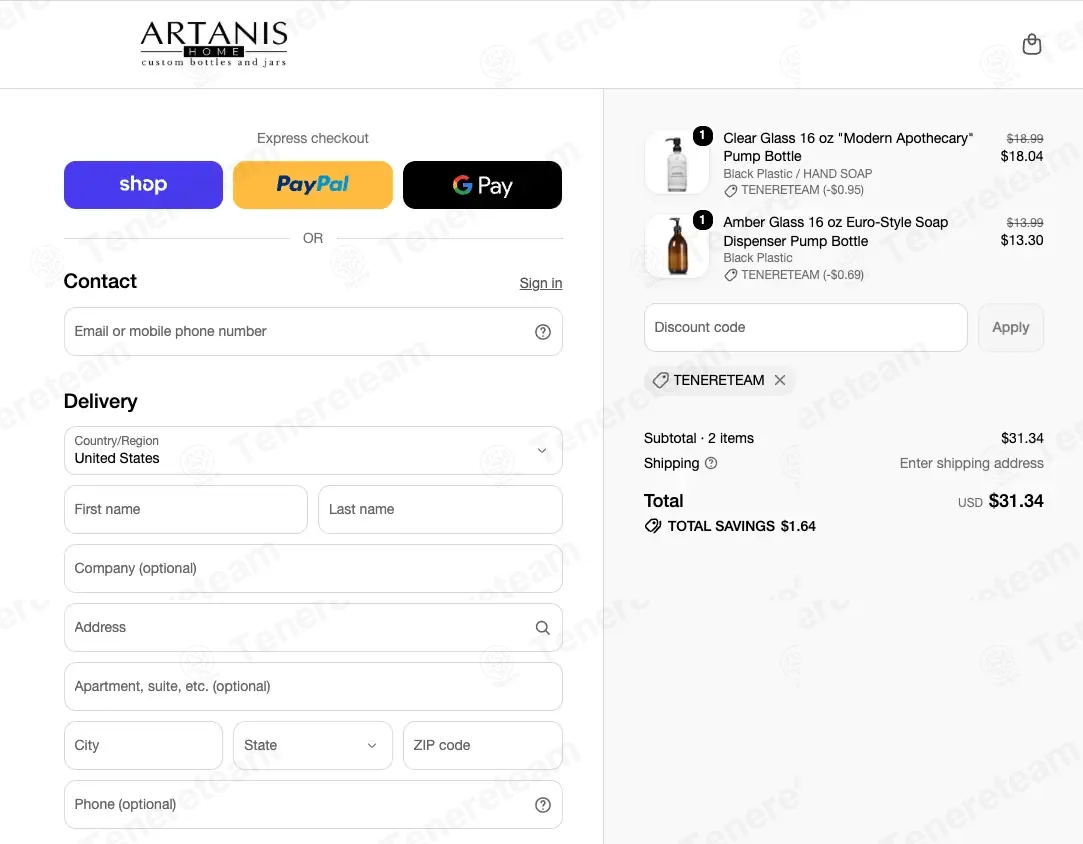Screen dimensions: 1083x844
Task: Open the Country/Region dropdown
Action: point(313,450)
